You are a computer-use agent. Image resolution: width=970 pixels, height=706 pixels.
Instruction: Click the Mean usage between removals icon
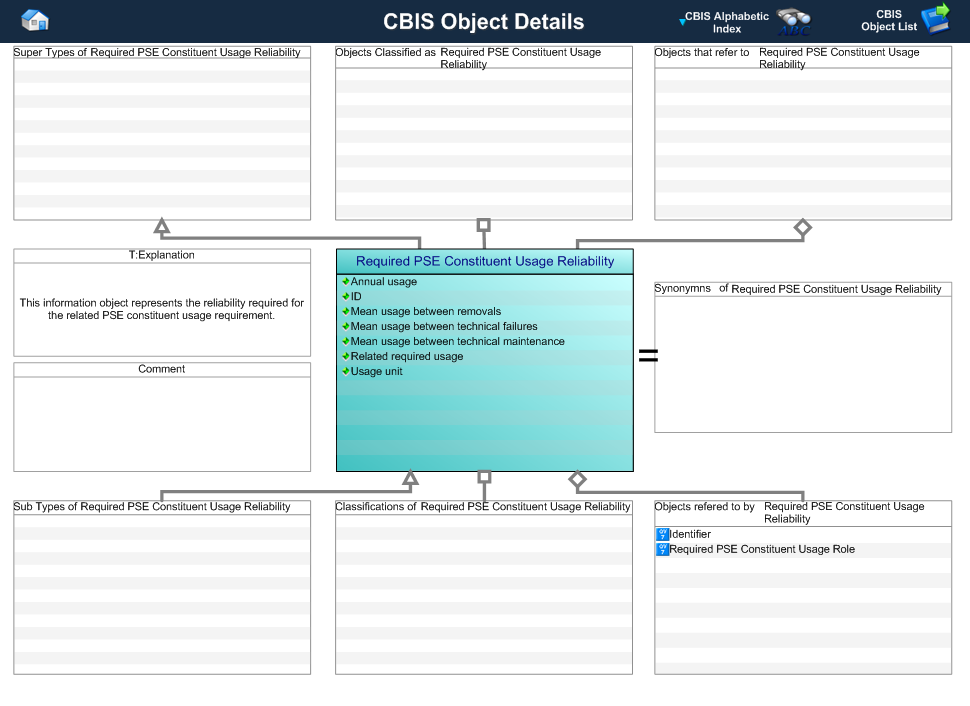[x=346, y=311]
